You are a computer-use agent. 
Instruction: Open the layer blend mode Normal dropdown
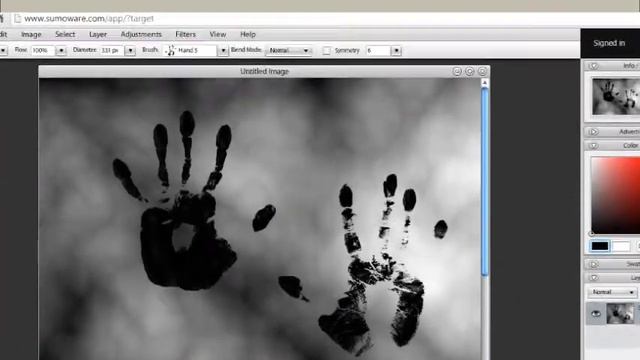click(612, 292)
